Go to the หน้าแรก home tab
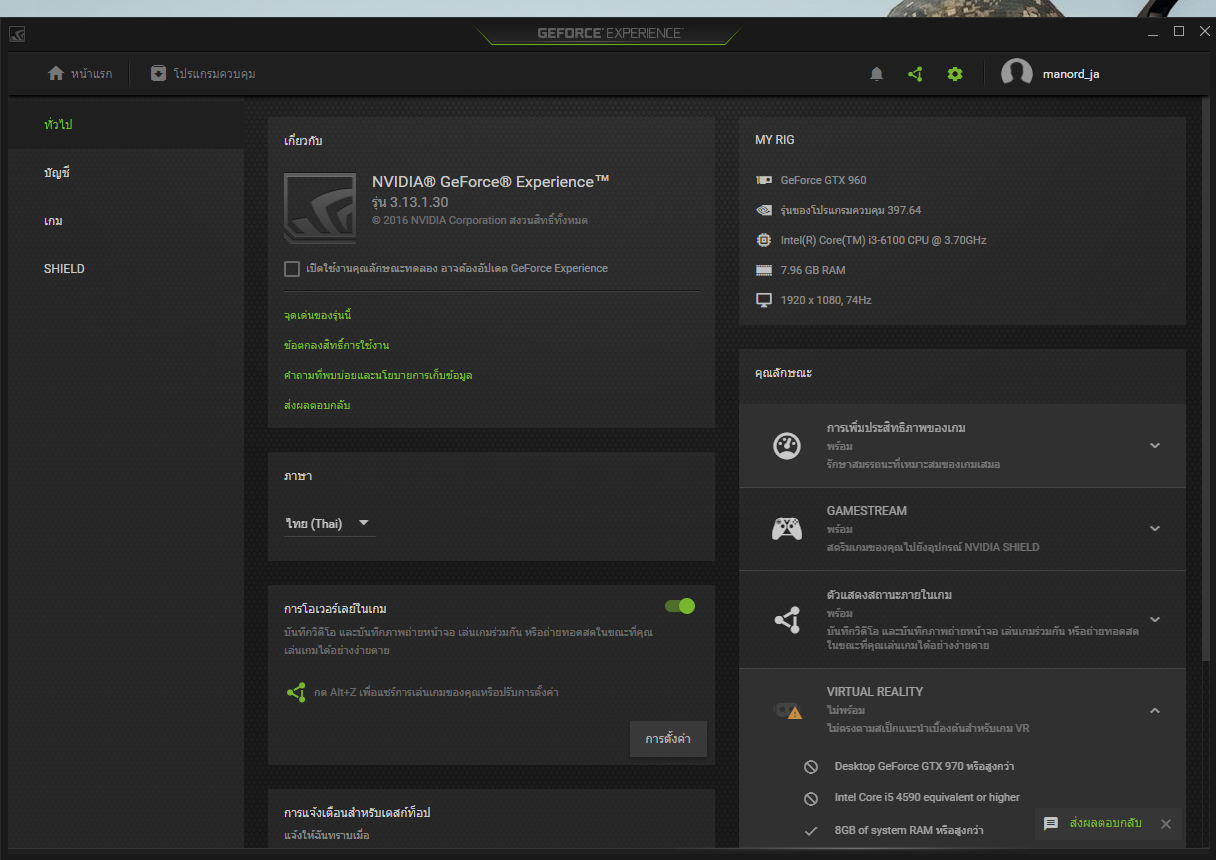Image resolution: width=1216 pixels, height=860 pixels. click(80, 74)
